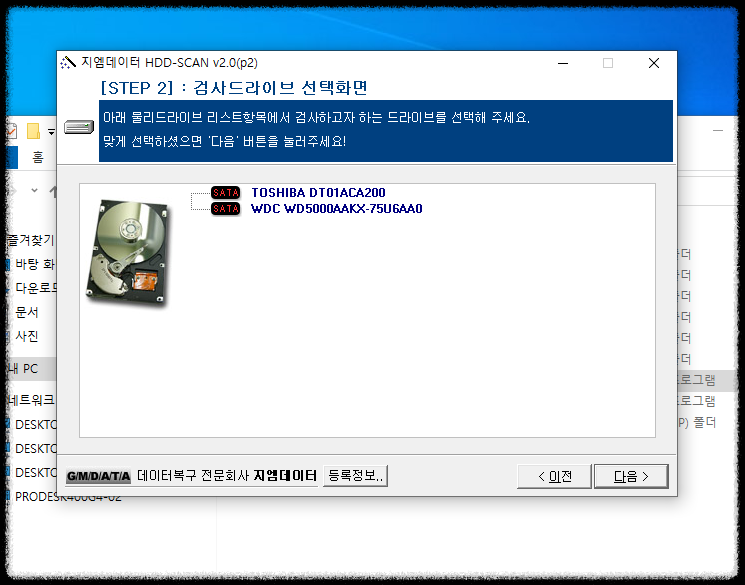The width and height of the screenshot is (745, 585).
Task: Minimize the HDD-SCAN window
Action: pos(563,63)
